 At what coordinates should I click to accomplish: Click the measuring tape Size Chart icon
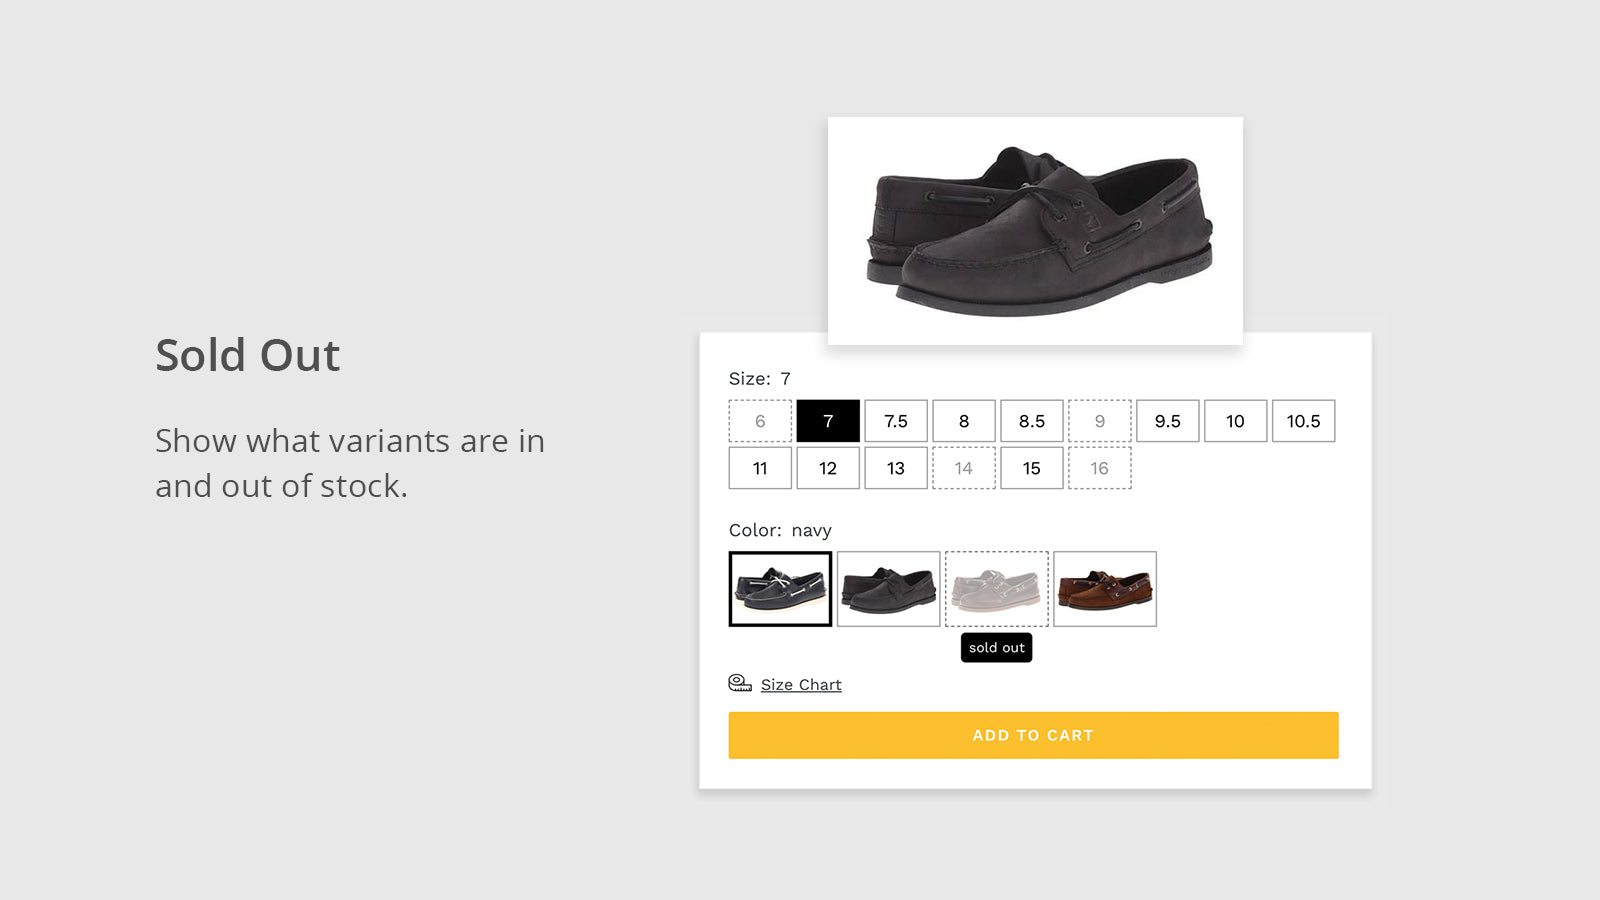click(x=739, y=684)
